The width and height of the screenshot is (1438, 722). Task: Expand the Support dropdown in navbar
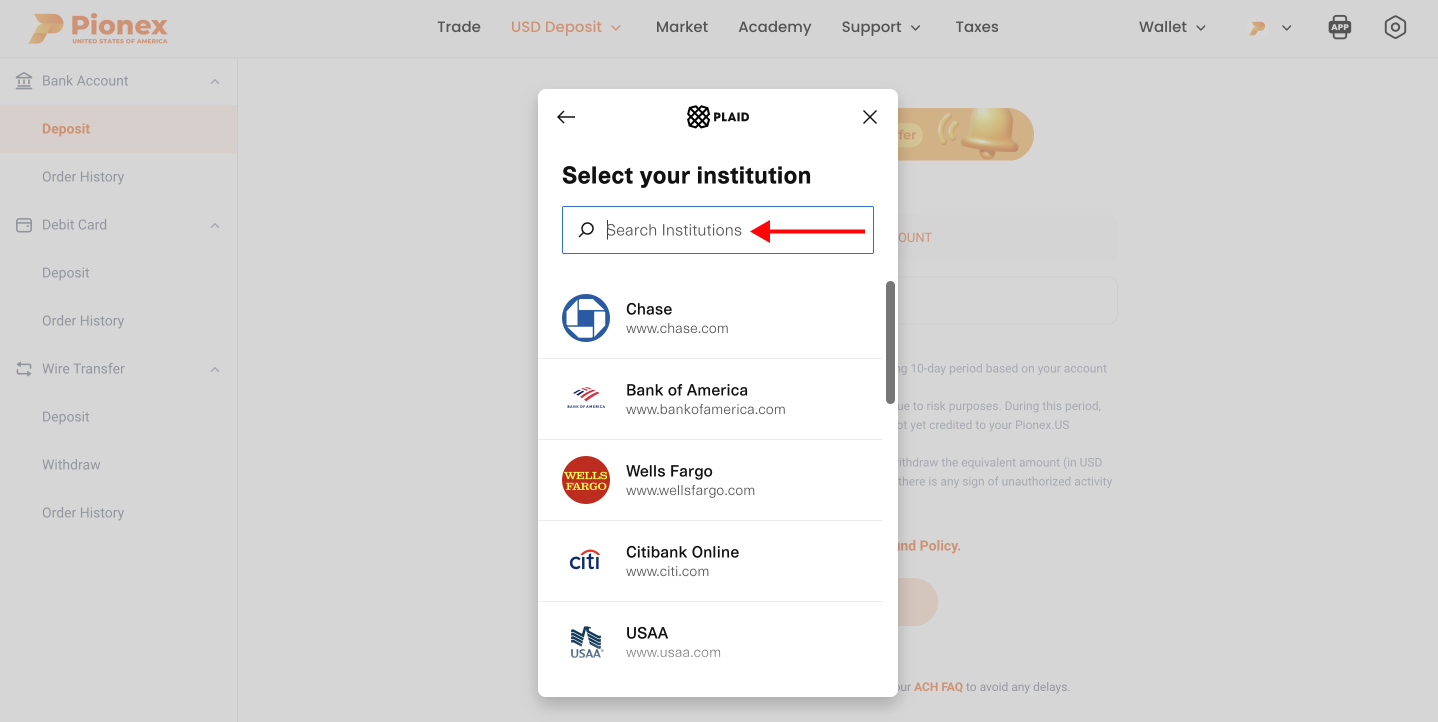click(881, 27)
